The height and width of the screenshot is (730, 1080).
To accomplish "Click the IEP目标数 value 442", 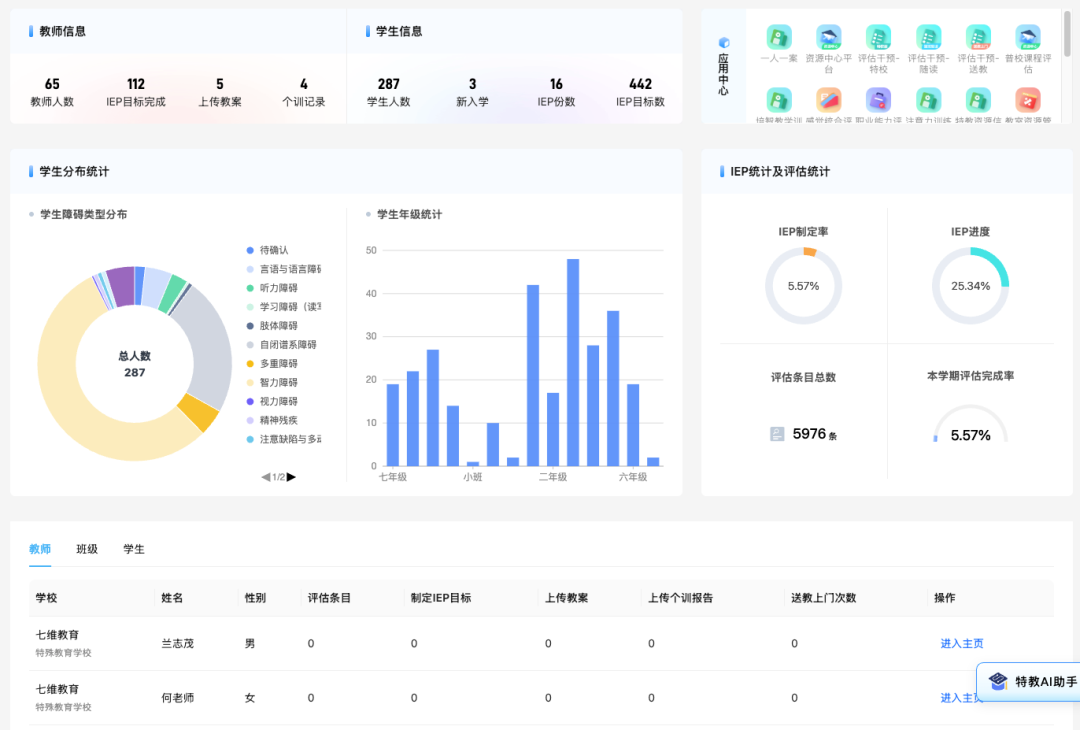I will tap(641, 84).
